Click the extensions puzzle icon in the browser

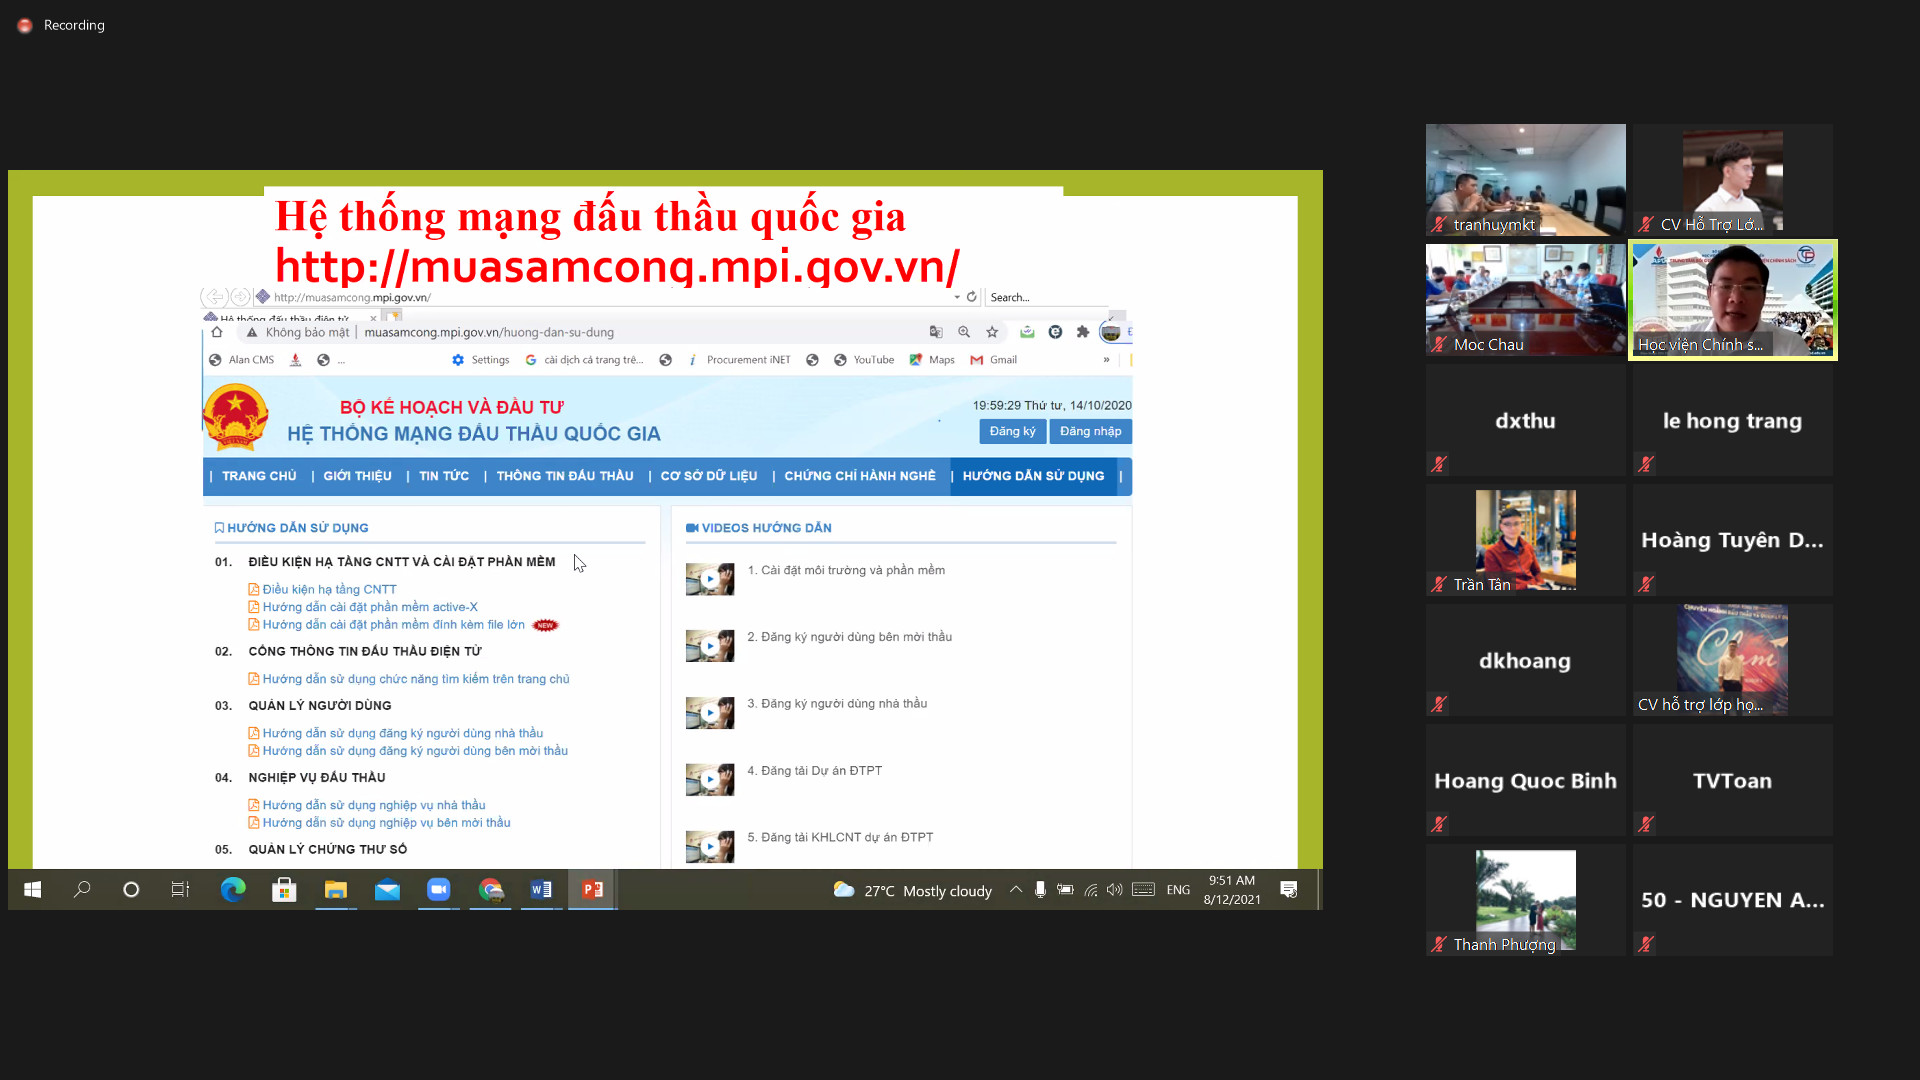(1082, 332)
